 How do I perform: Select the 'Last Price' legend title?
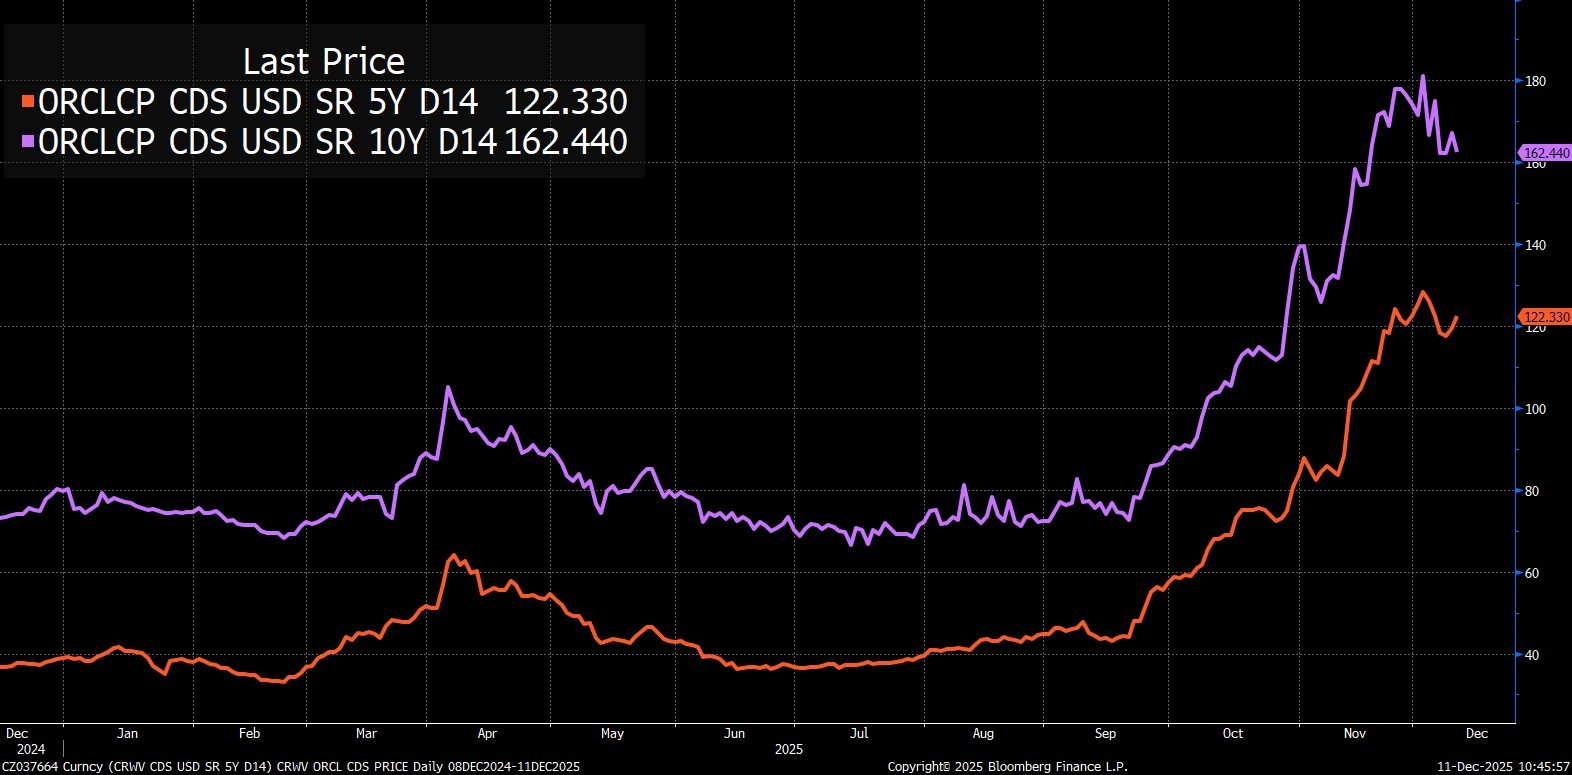(x=324, y=62)
